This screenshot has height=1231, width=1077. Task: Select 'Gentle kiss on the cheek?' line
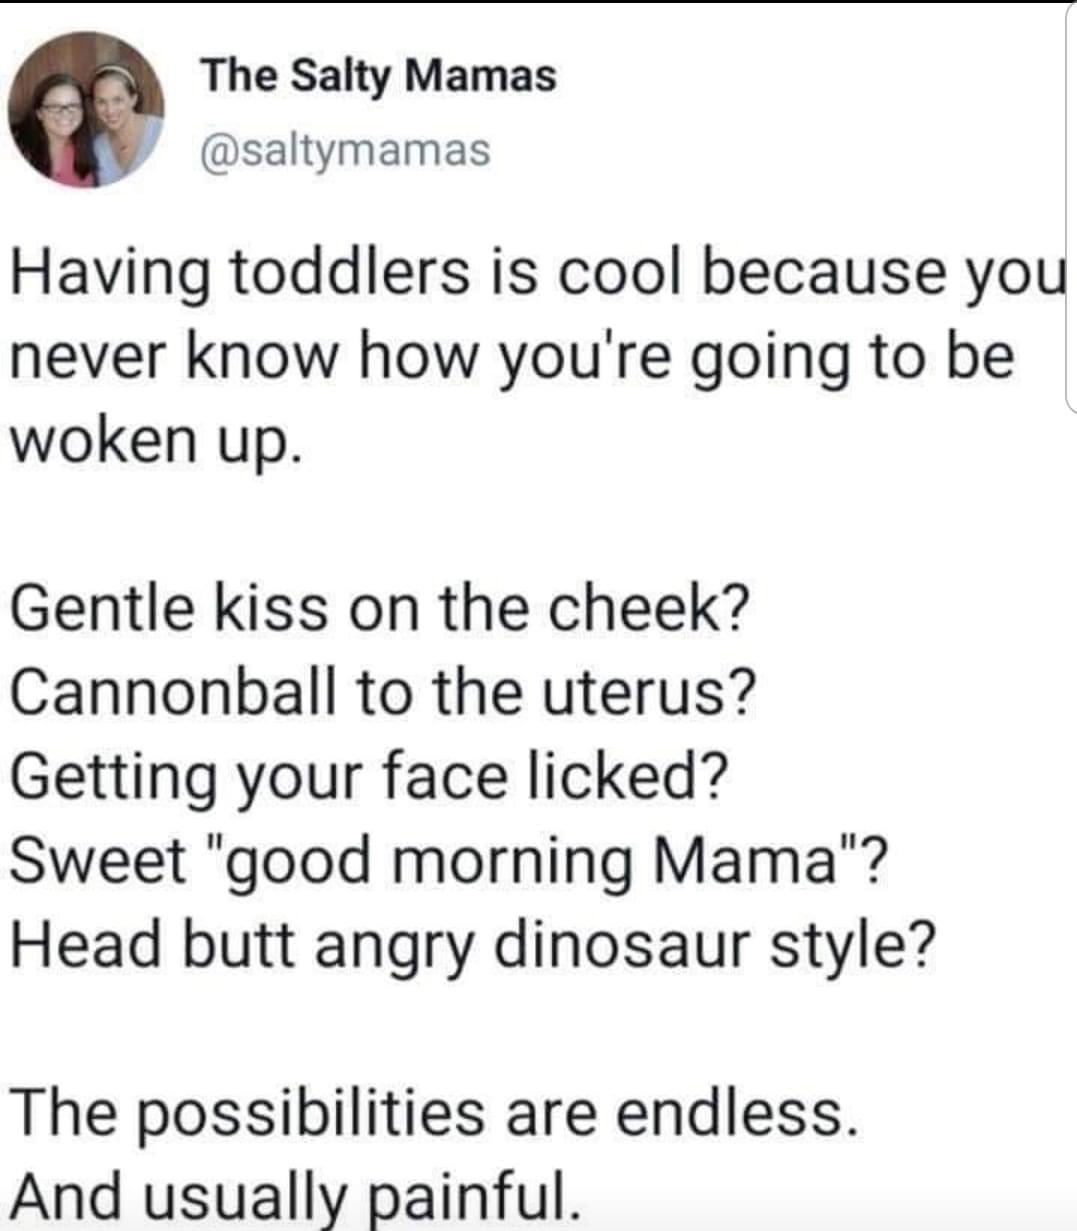(380, 607)
